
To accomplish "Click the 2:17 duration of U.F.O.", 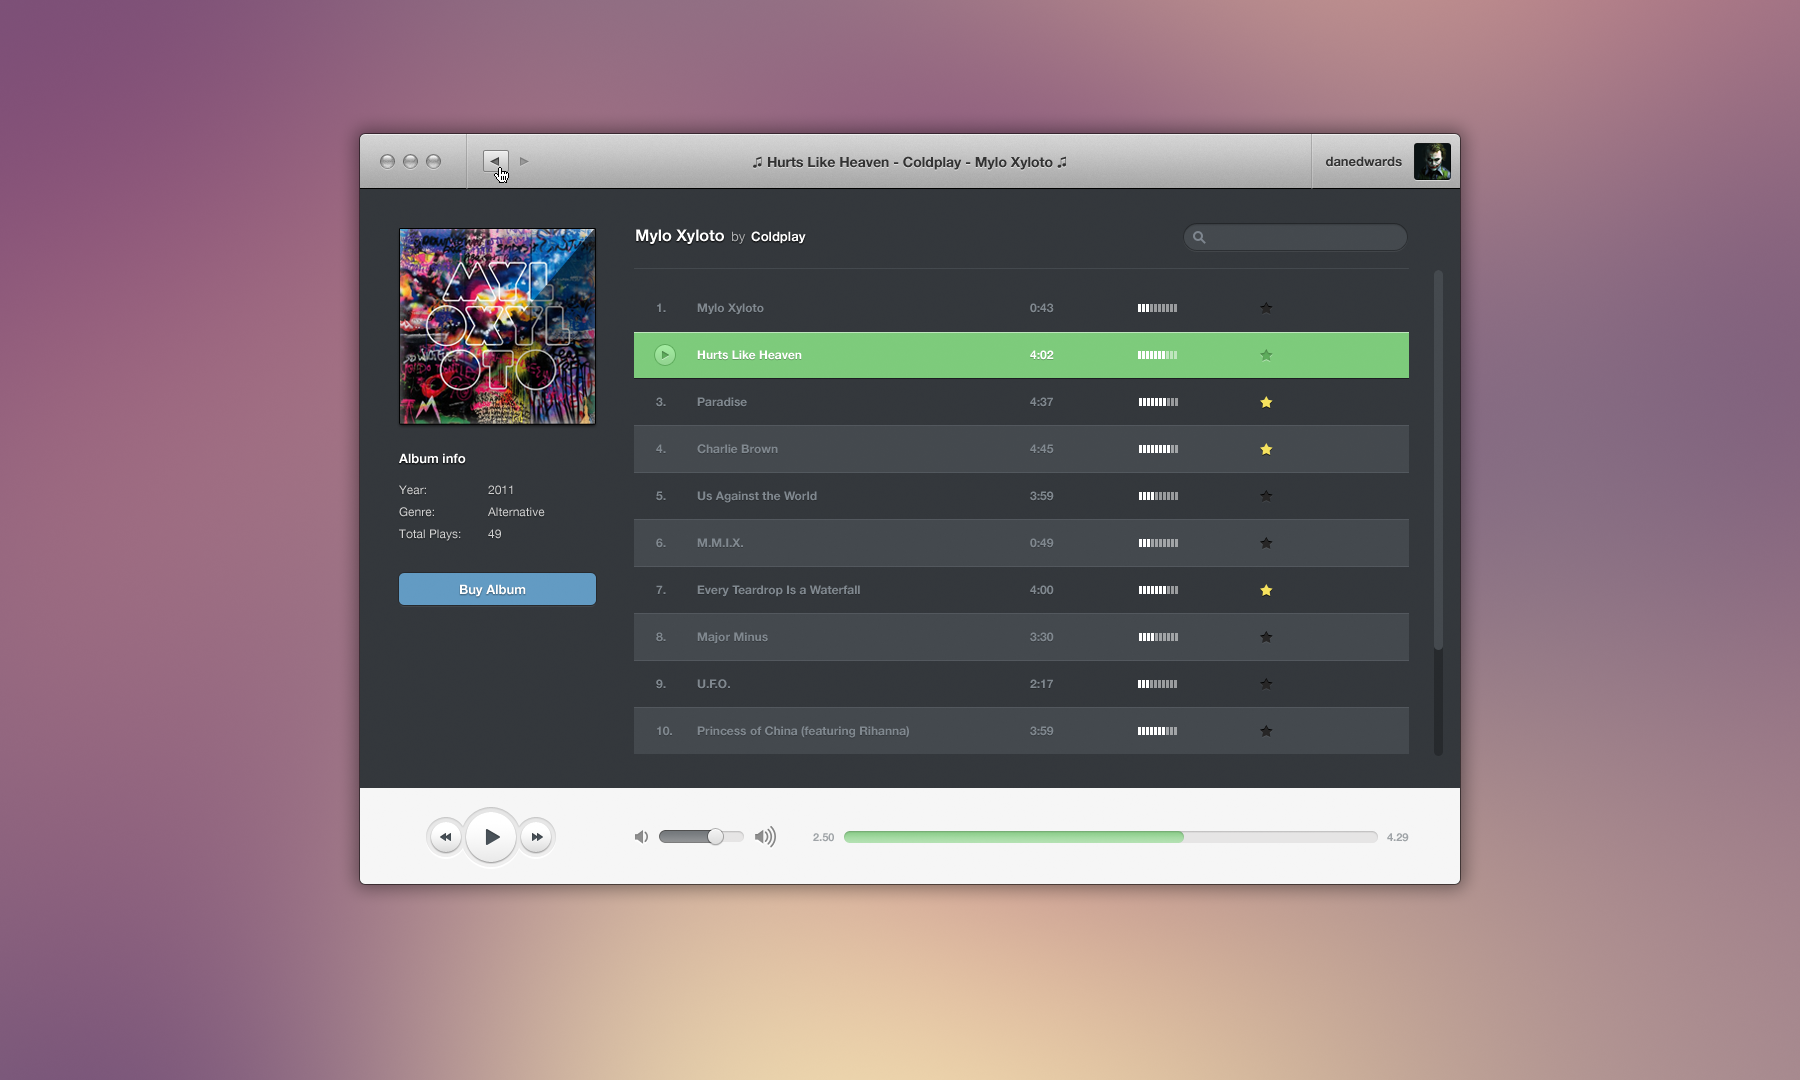I will (x=1041, y=684).
